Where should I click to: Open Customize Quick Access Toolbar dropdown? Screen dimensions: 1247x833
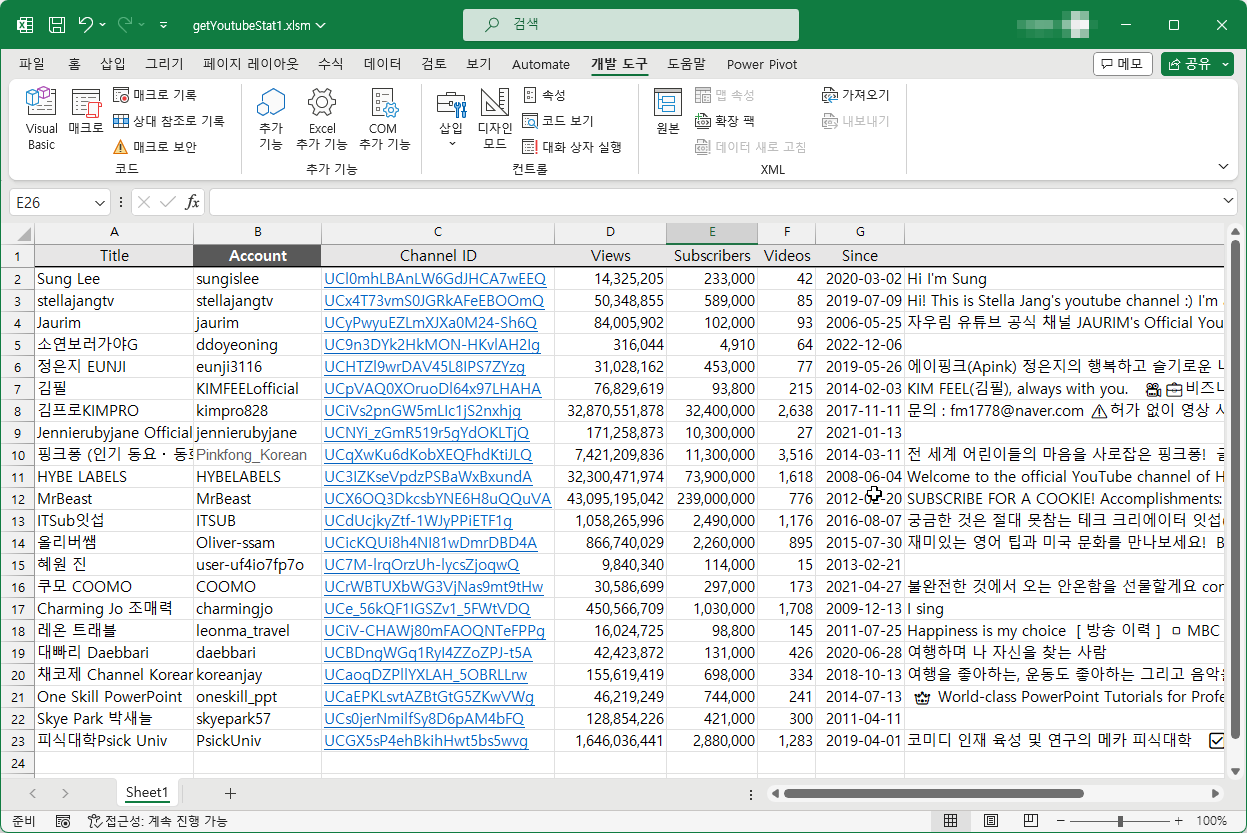[164, 25]
